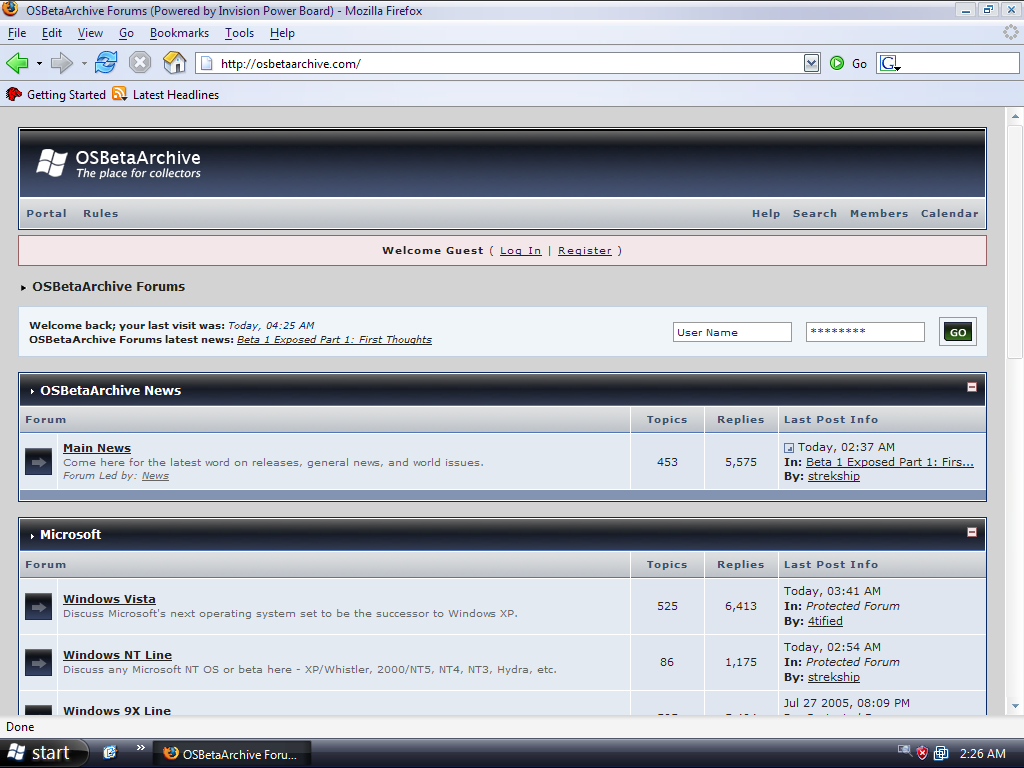The width and height of the screenshot is (1024, 768).
Task: Open the Bookmarks menu
Action: [179, 33]
